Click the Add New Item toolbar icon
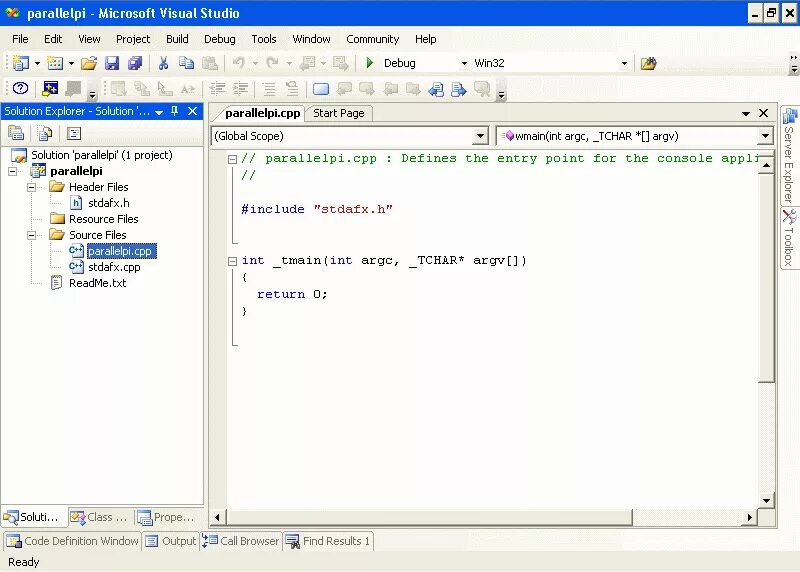800x572 pixels. pyautogui.click(x=55, y=63)
